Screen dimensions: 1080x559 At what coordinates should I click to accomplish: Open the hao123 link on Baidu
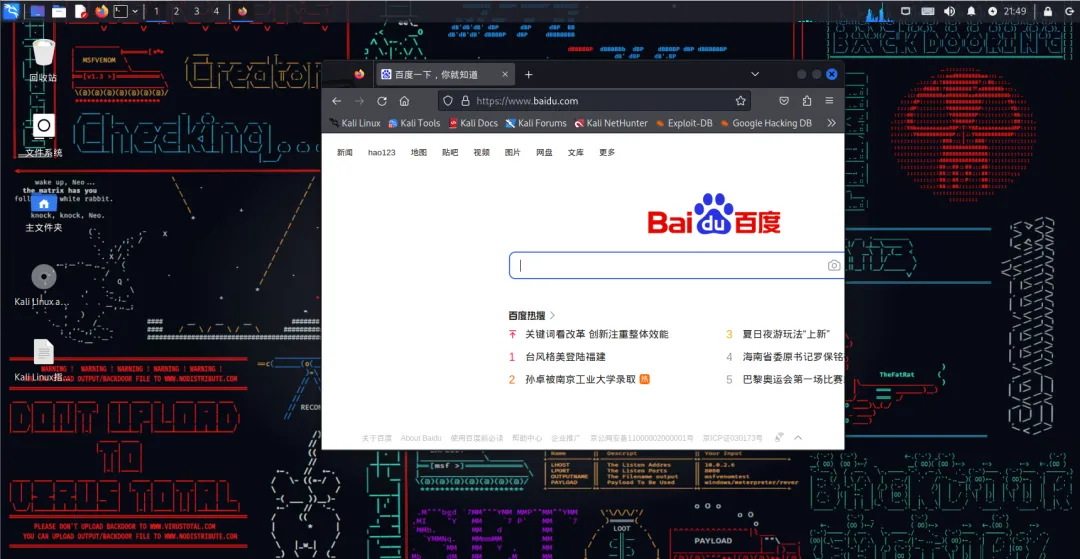coord(382,153)
